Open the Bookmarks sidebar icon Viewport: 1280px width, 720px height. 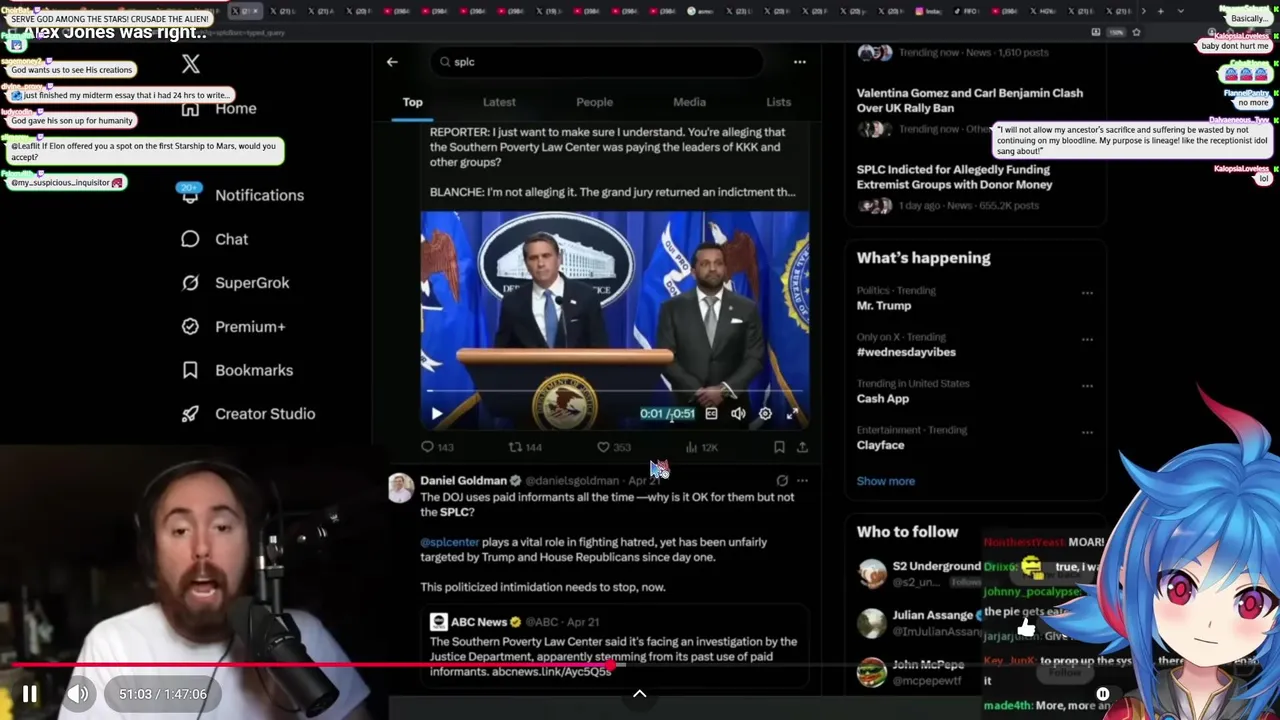coord(190,370)
